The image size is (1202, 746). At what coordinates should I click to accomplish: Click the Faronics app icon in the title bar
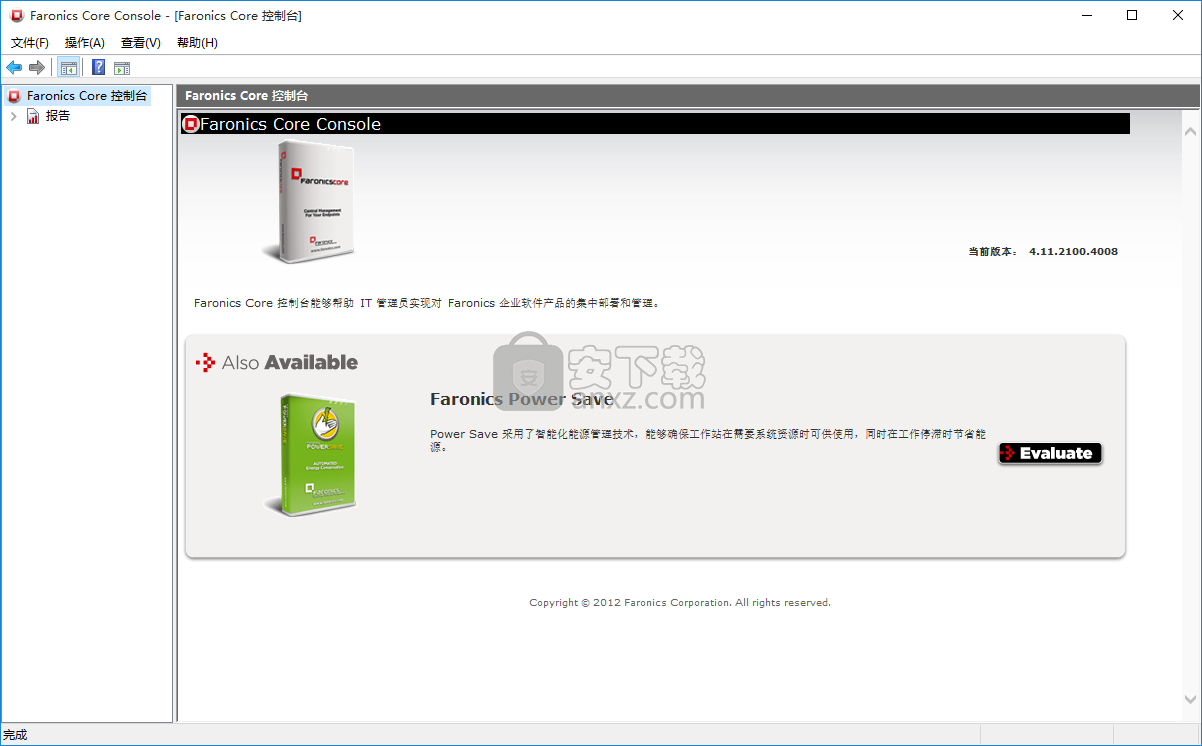(16, 15)
